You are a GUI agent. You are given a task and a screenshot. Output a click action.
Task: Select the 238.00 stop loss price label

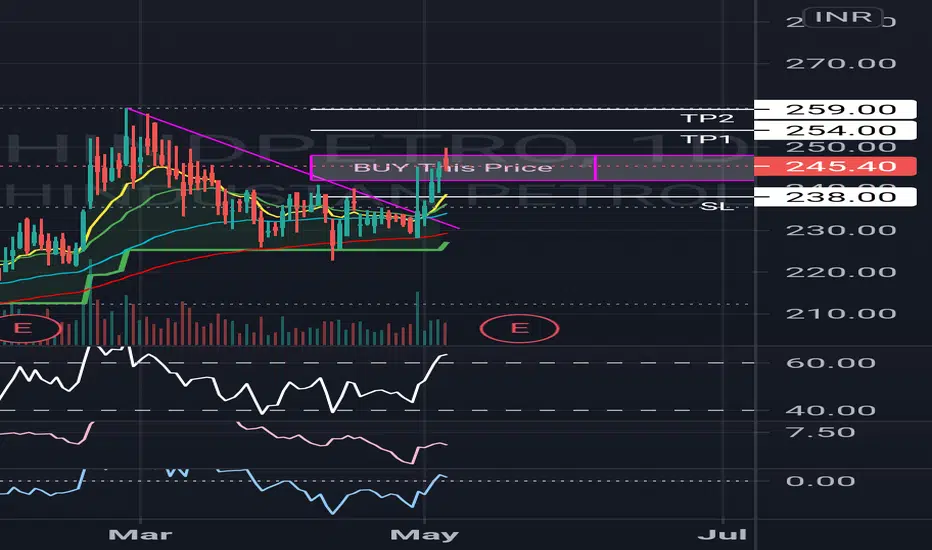(835, 197)
